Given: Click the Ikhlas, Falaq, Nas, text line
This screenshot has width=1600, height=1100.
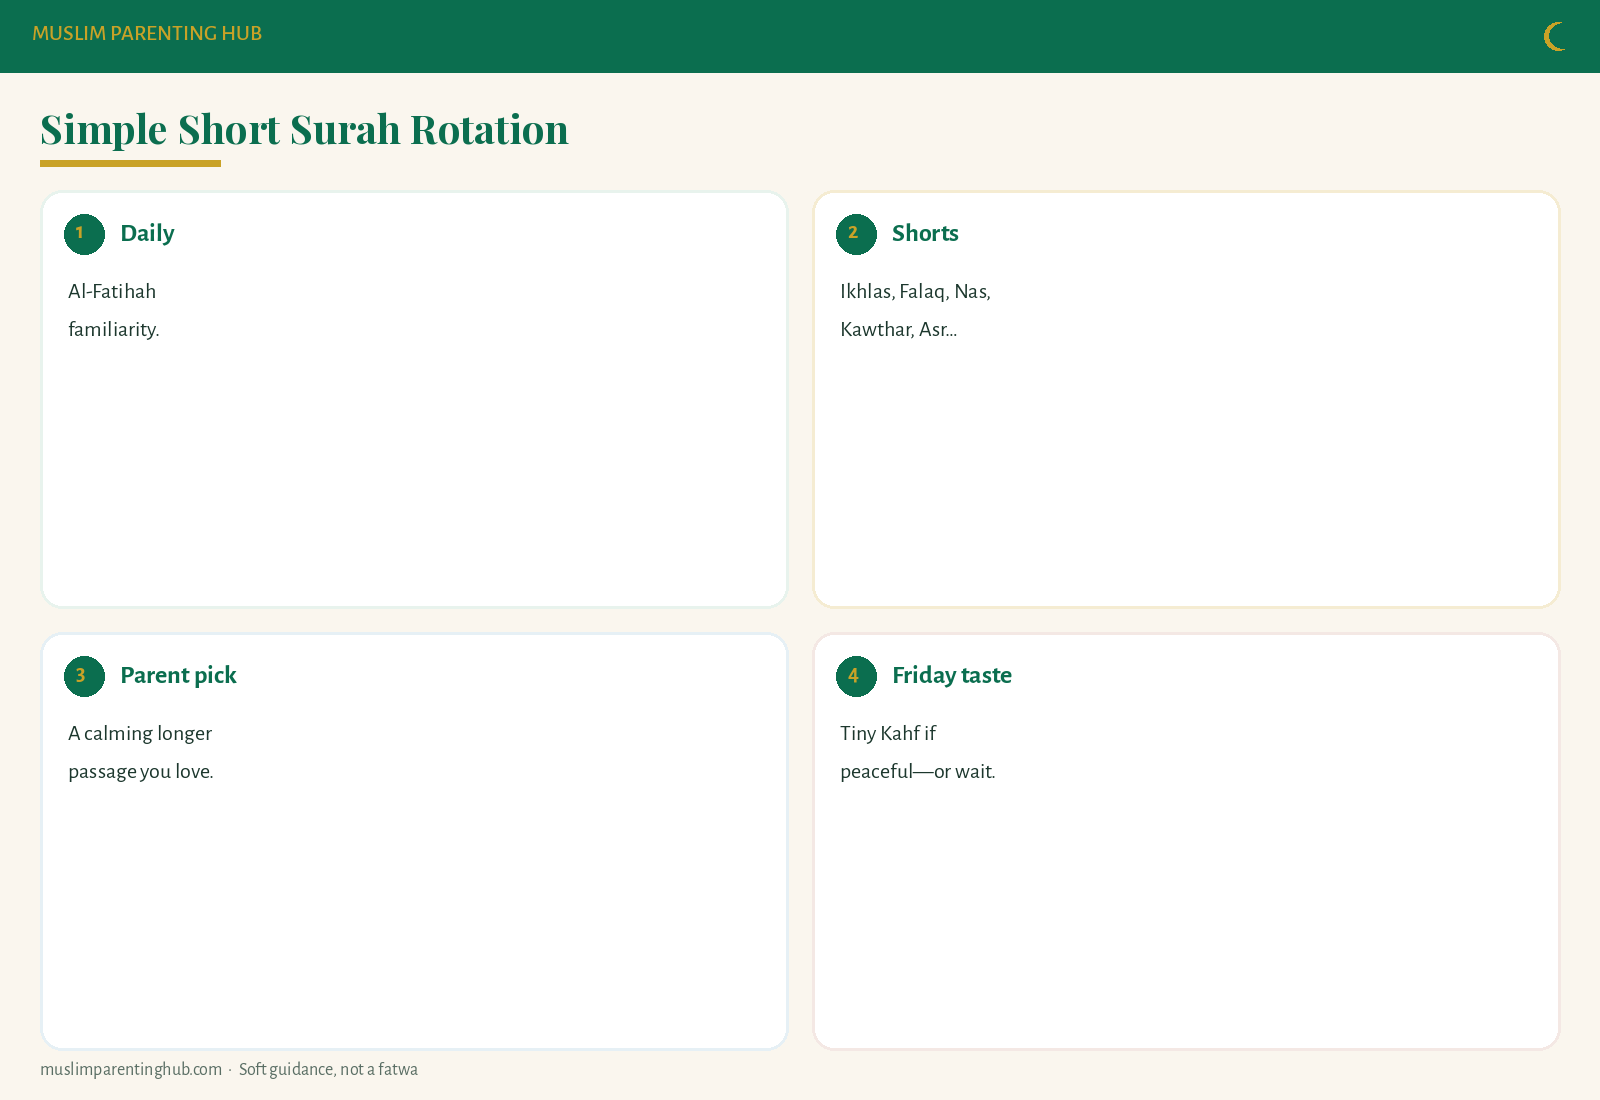Looking at the screenshot, I should pos(915,291).
